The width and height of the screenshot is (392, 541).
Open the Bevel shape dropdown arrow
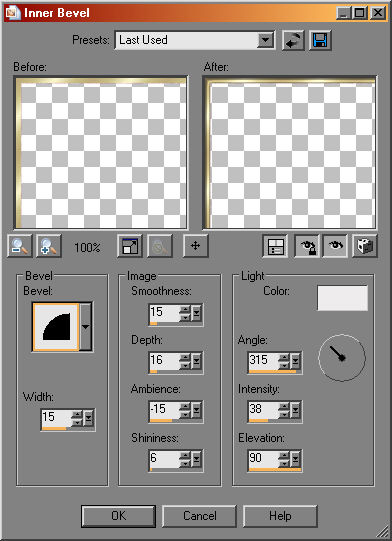[x=86, y=327]
